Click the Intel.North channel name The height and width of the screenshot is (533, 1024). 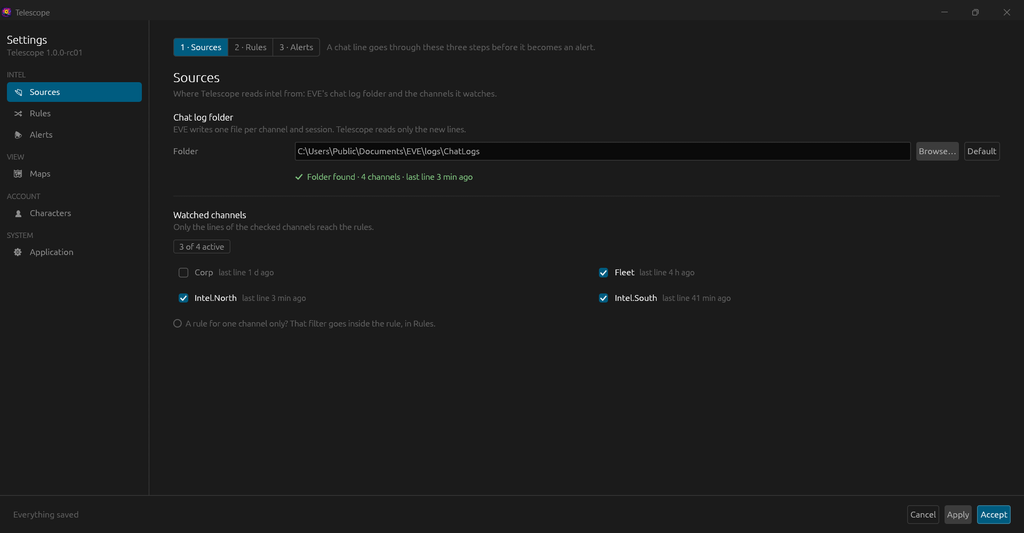tap(216, 298)
